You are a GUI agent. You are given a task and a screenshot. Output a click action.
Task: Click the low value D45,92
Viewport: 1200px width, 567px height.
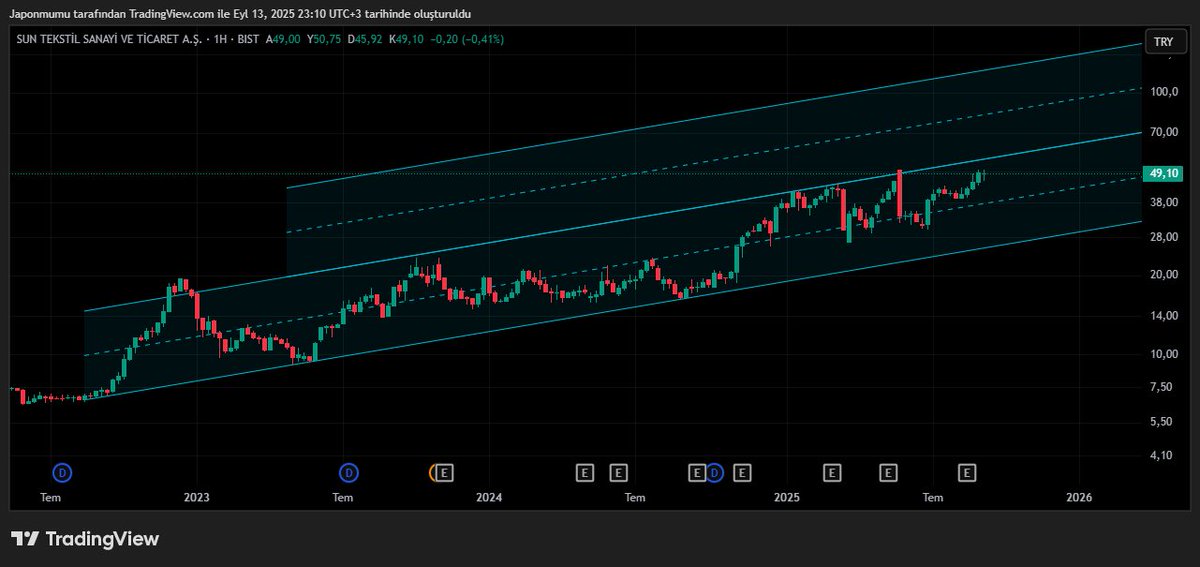click(x=366, y=39)
